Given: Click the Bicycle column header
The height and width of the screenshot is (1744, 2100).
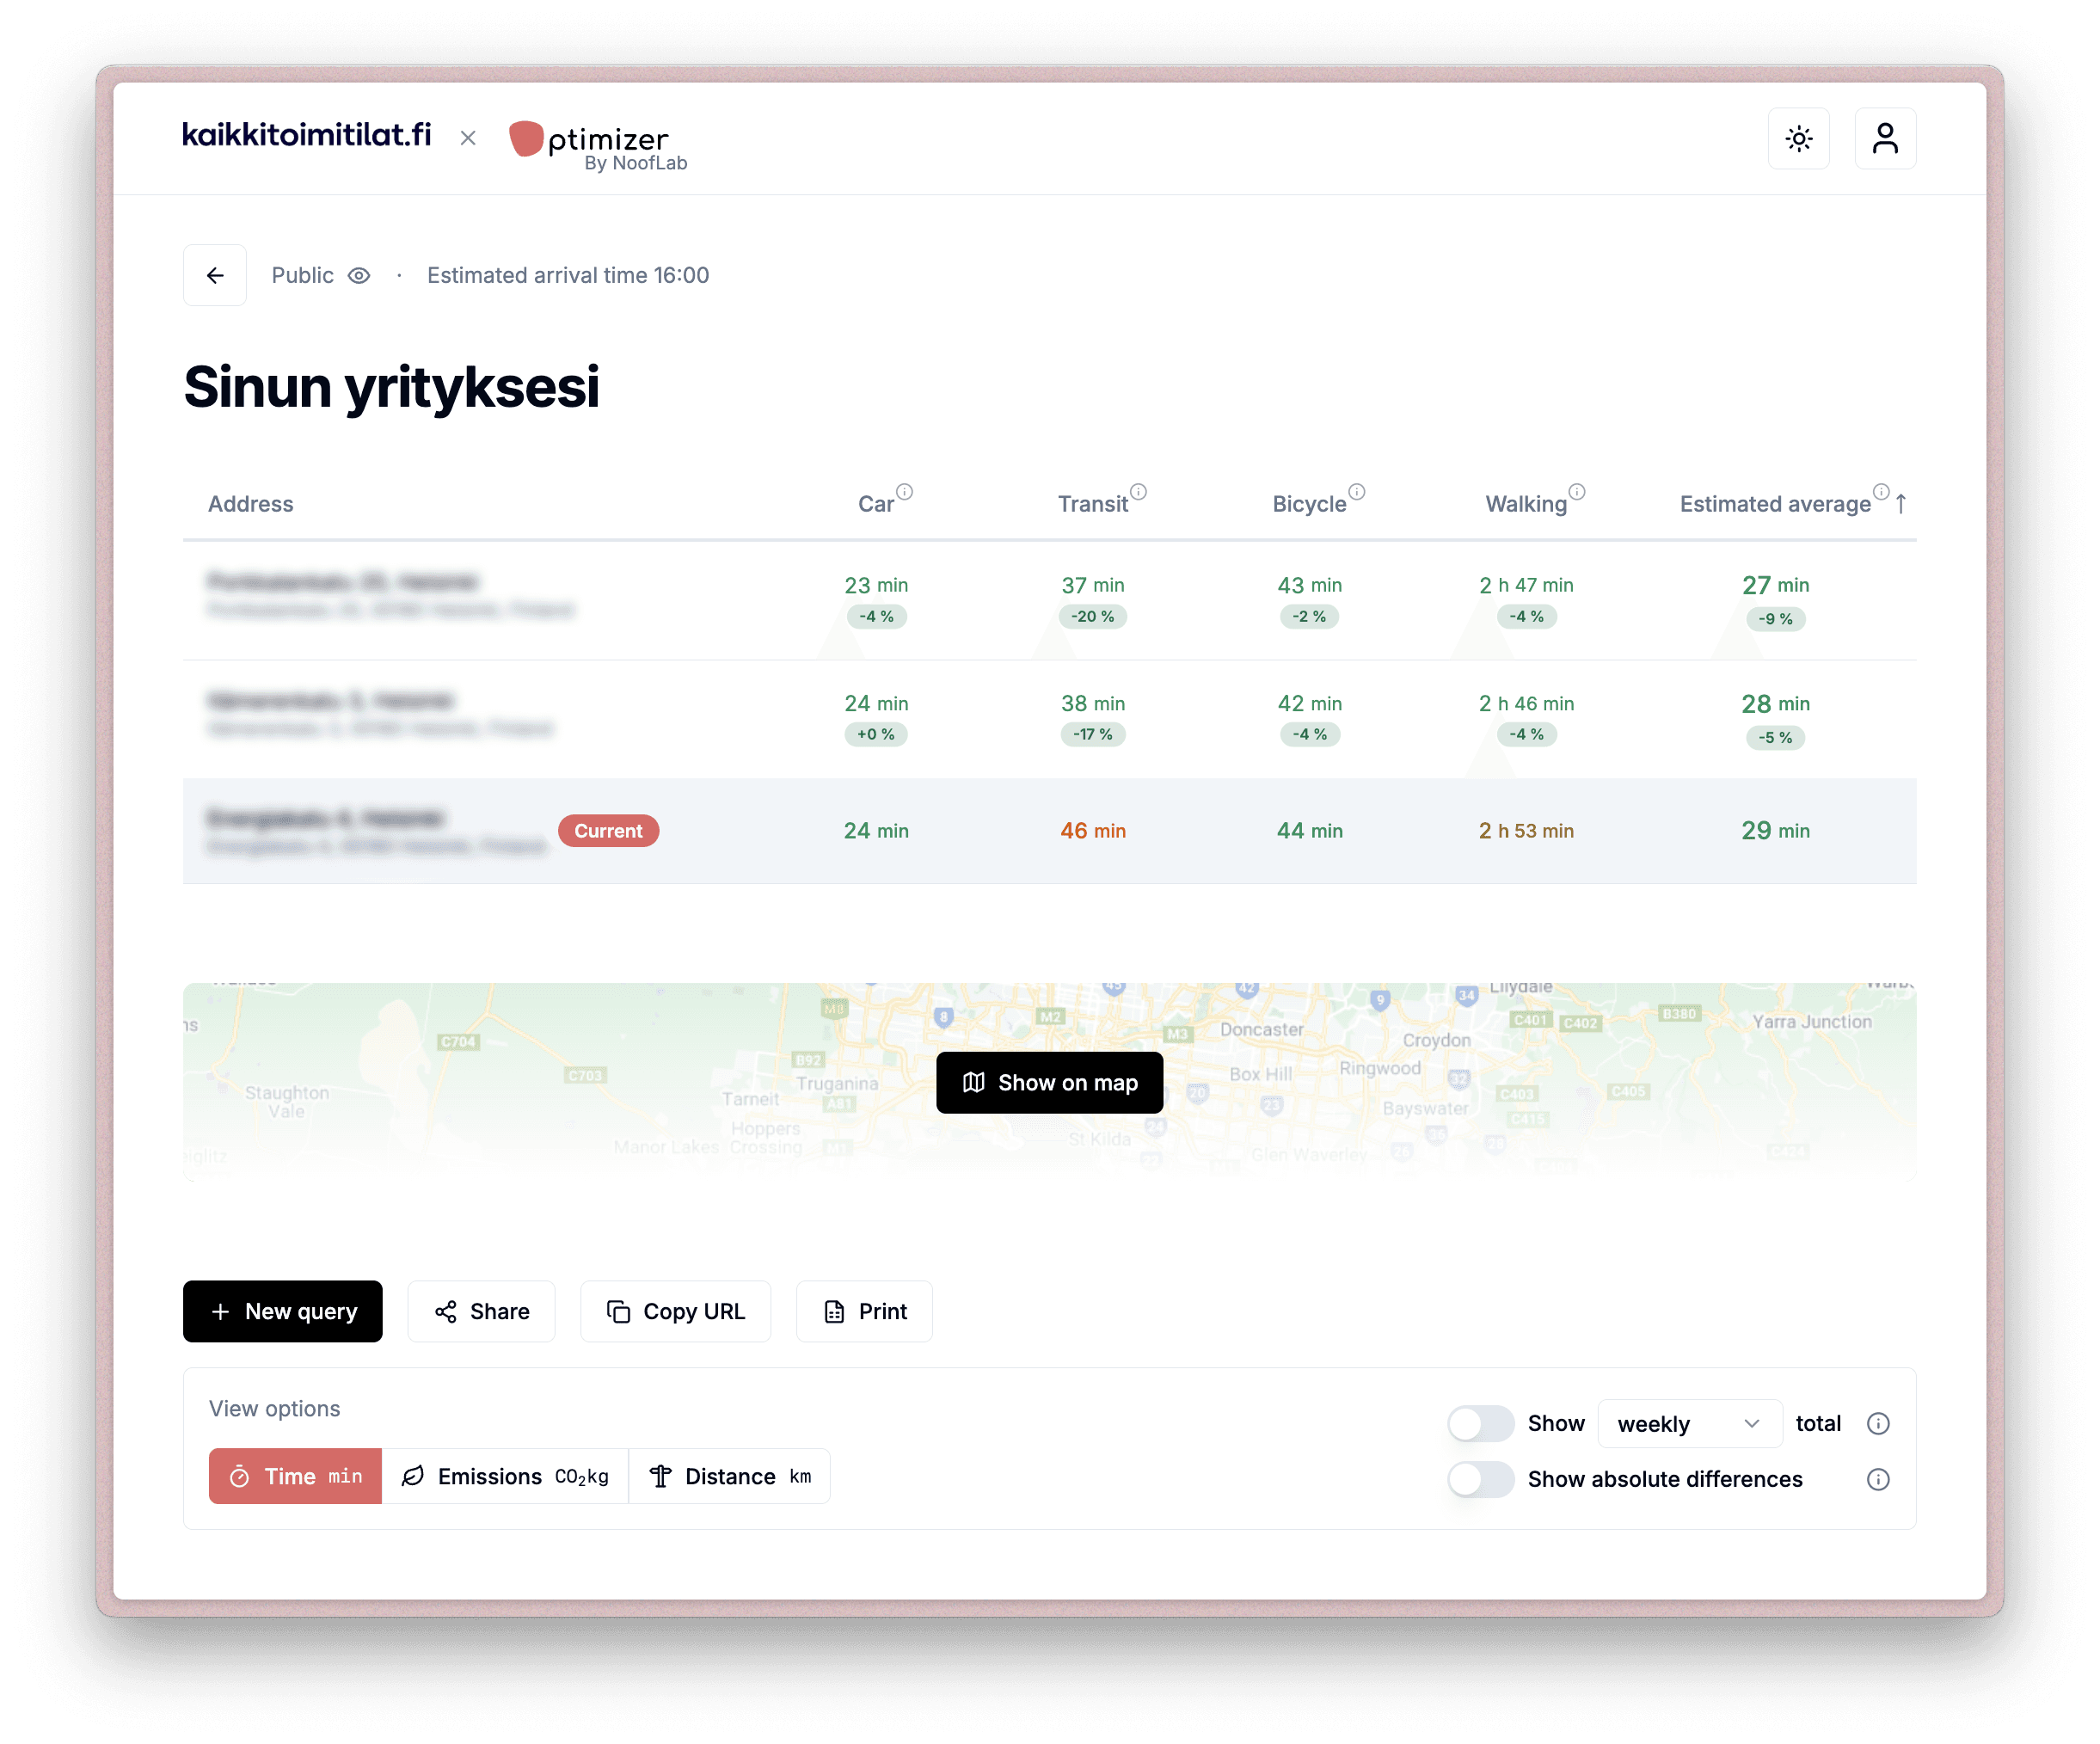Looking at the screenshot, I should point(1309,504).
